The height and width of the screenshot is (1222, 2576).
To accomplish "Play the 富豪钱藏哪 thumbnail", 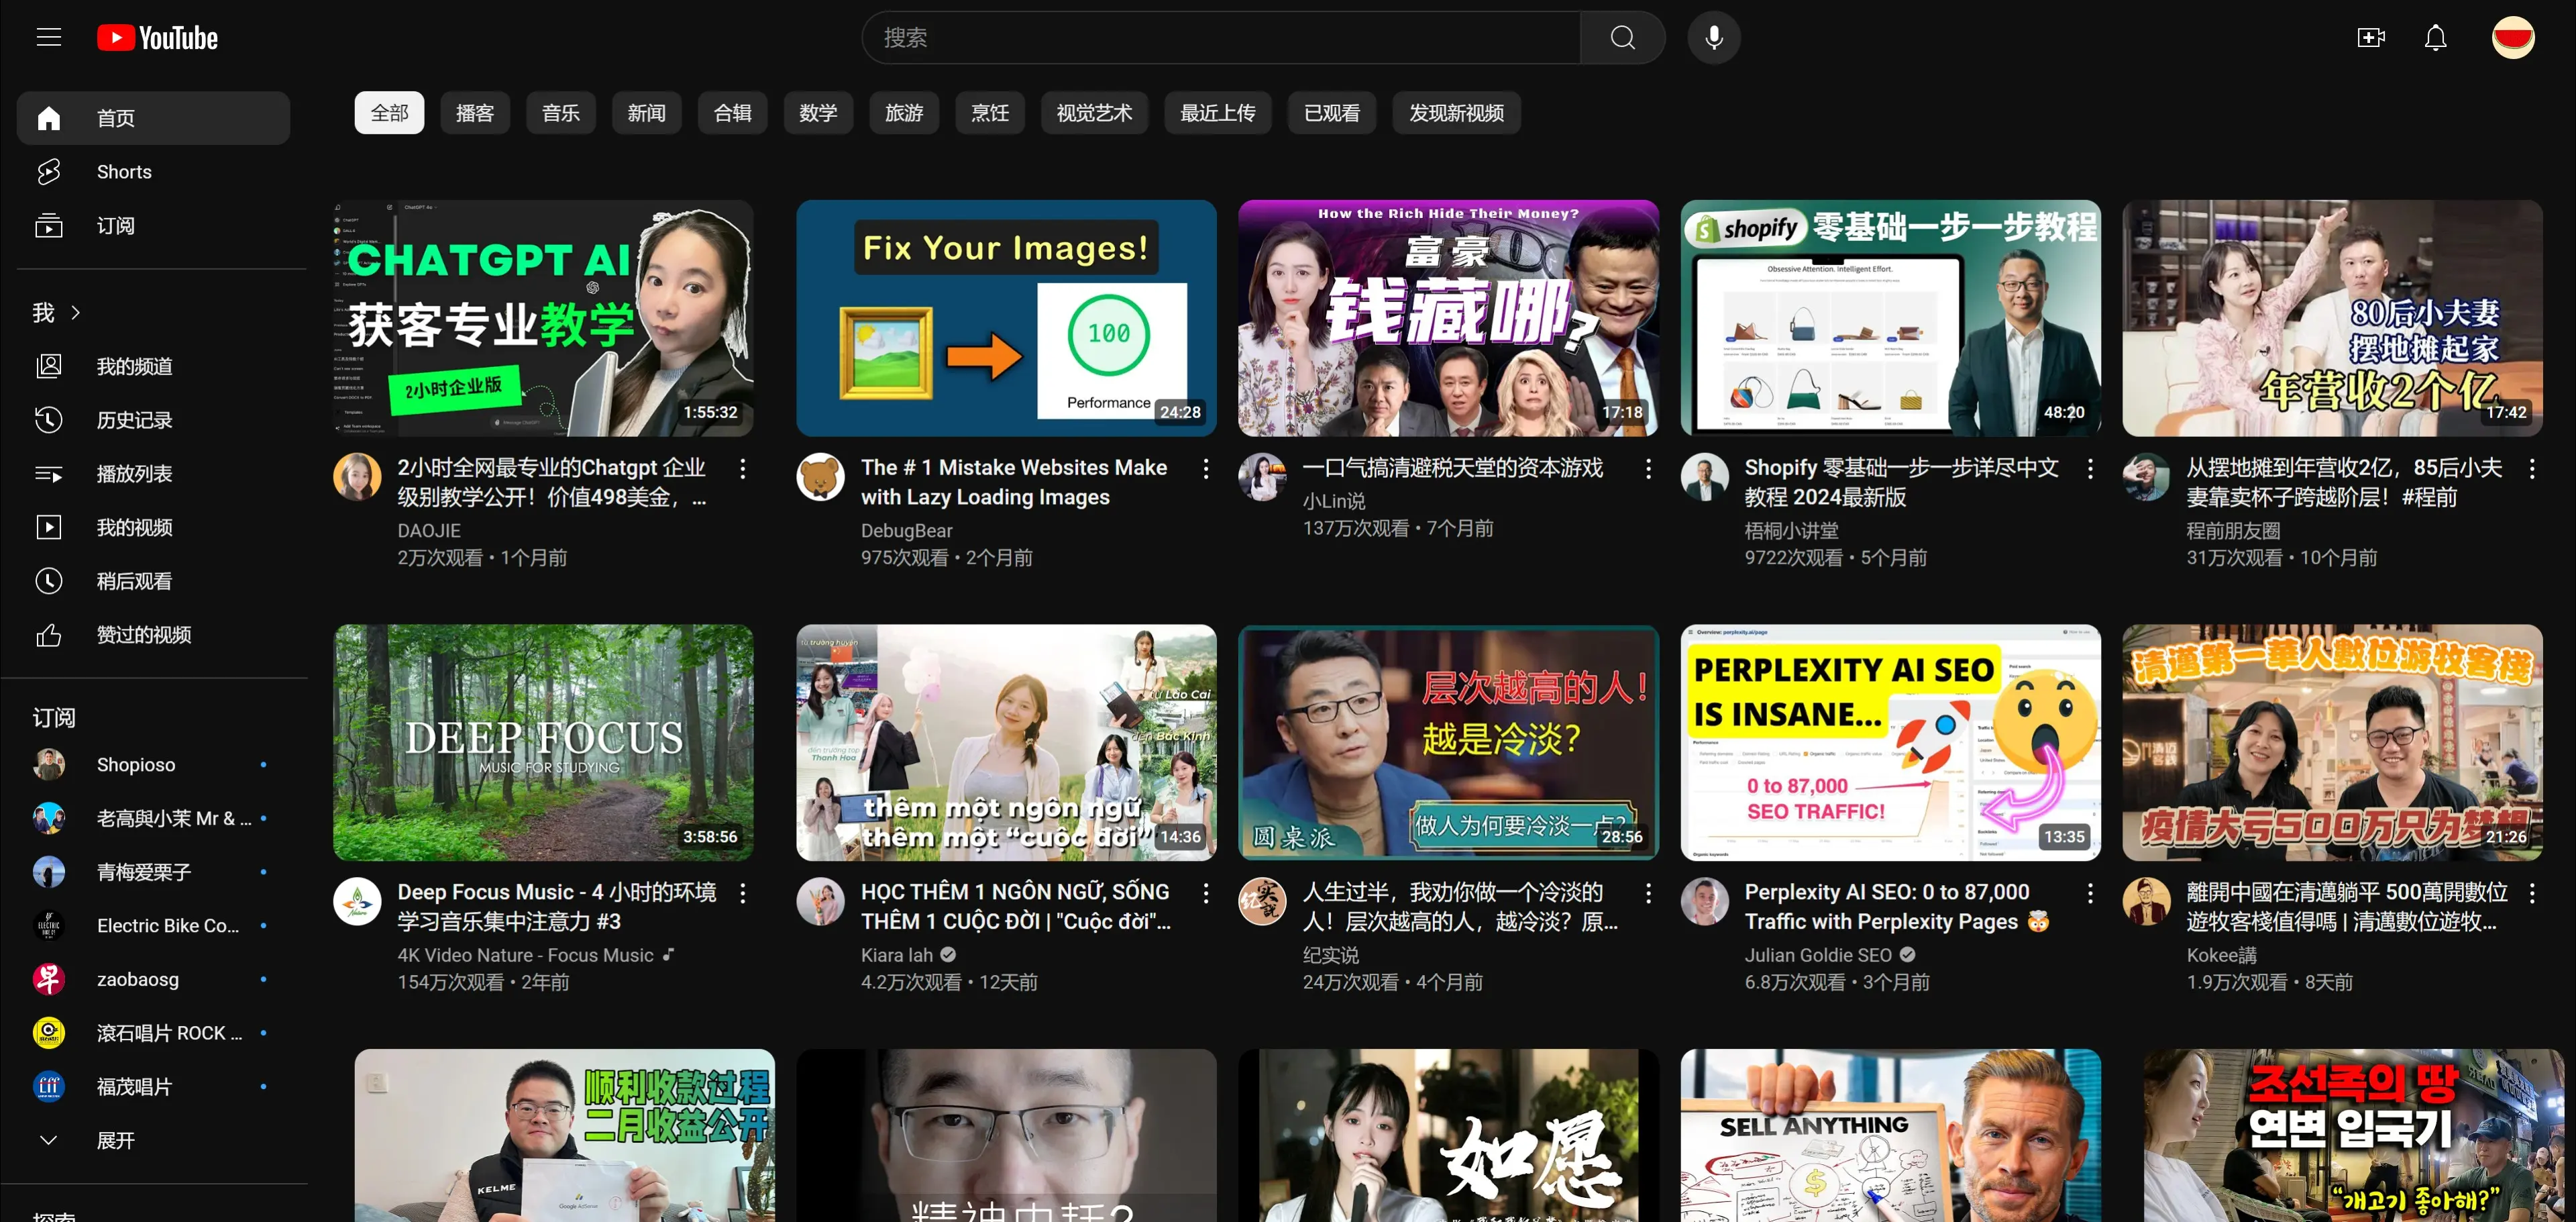I will click(1448, 318).
